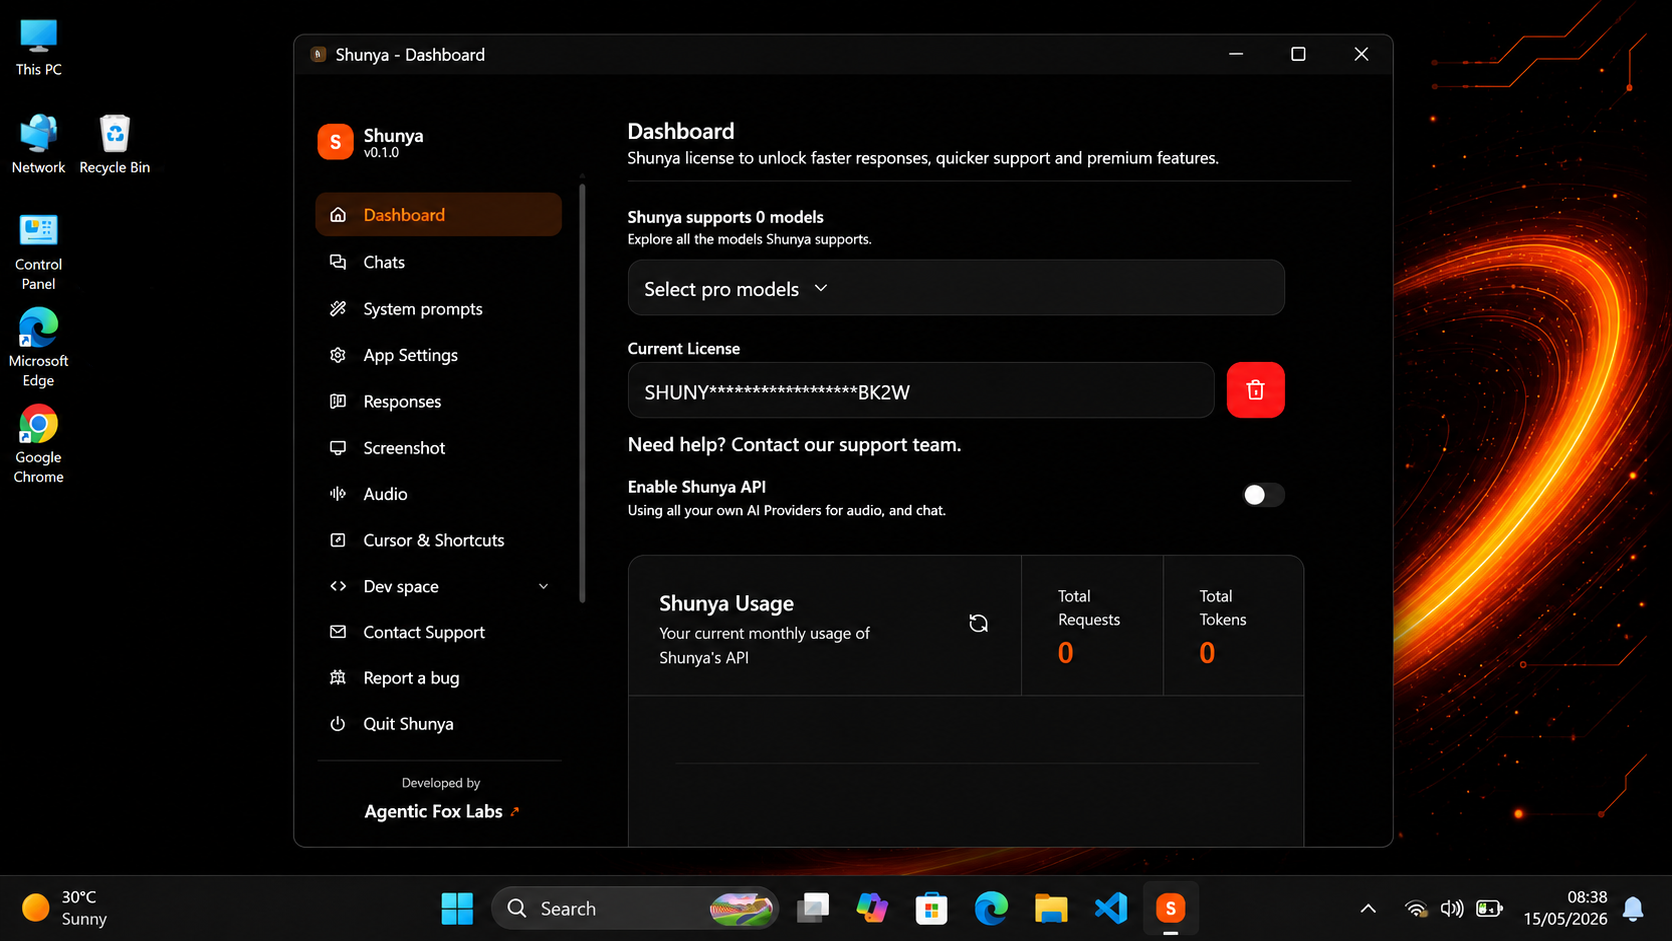Image resolution: width=1672 pixels, height=941 pixels.
Task: Click the Current License key field
Action: tap(921, 390)
